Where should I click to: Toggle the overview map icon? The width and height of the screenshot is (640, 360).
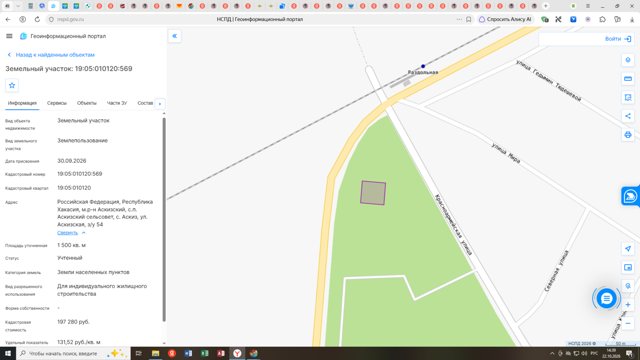tap(628, 267)
